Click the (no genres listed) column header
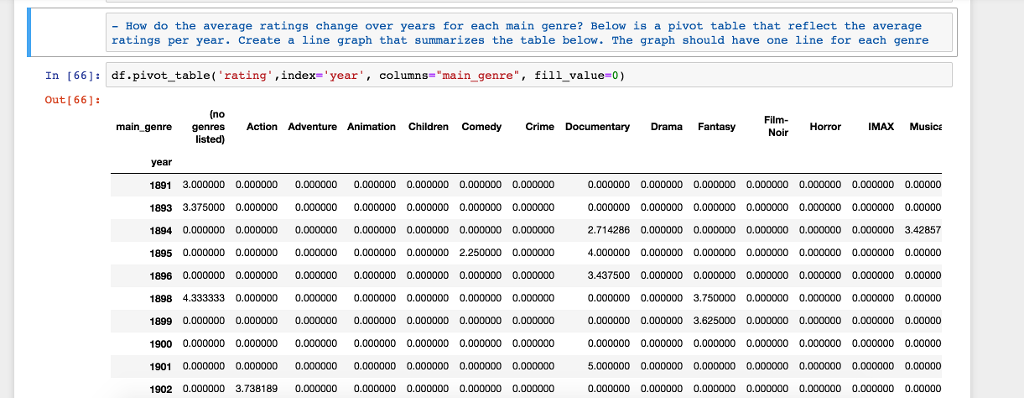Image resolution: width=1024 pixels, height=398 pixels. [x=209, y=127]
